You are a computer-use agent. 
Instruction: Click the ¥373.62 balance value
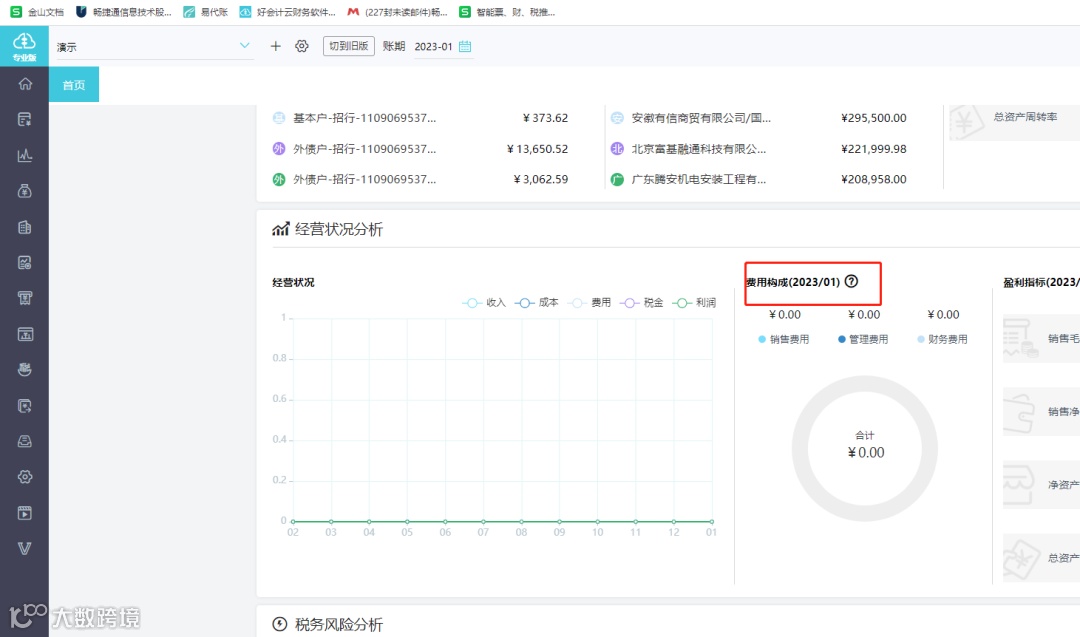546,118
